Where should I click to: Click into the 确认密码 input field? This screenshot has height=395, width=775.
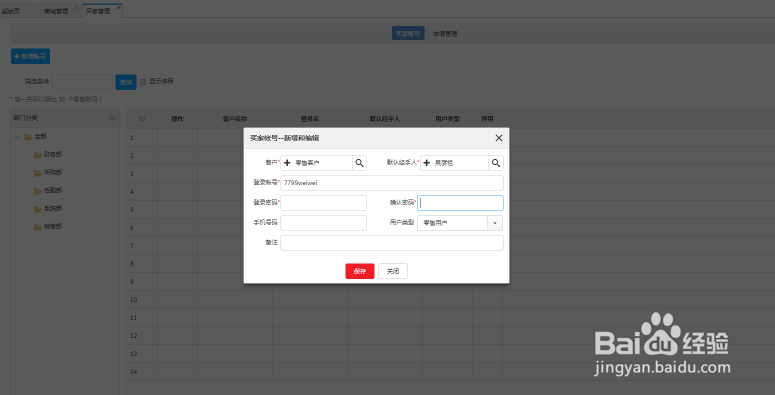[460, 203]
